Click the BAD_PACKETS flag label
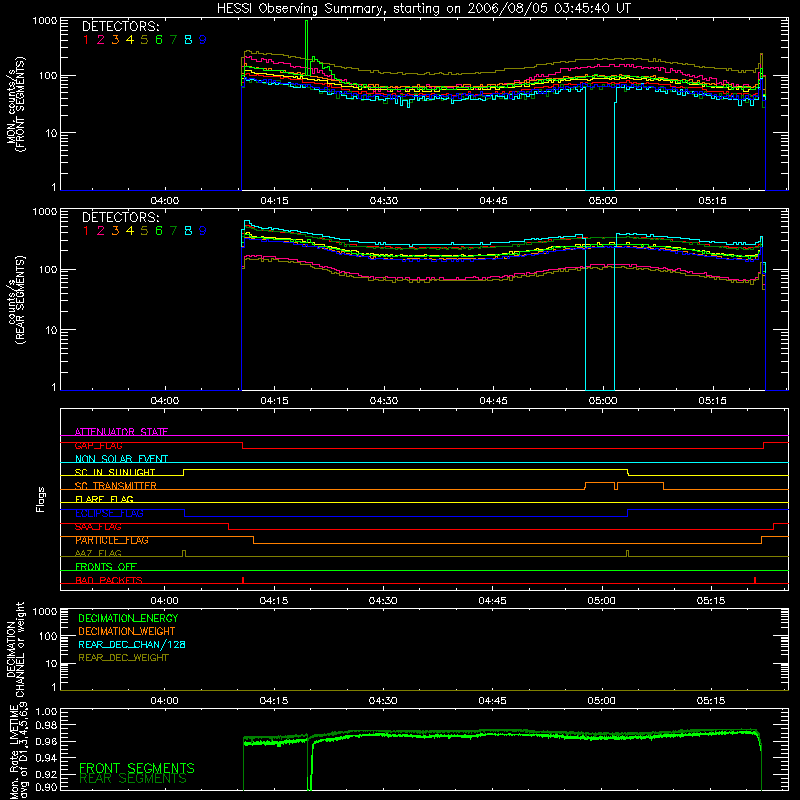Screen dimensions: 800x800 click(109, 580)
